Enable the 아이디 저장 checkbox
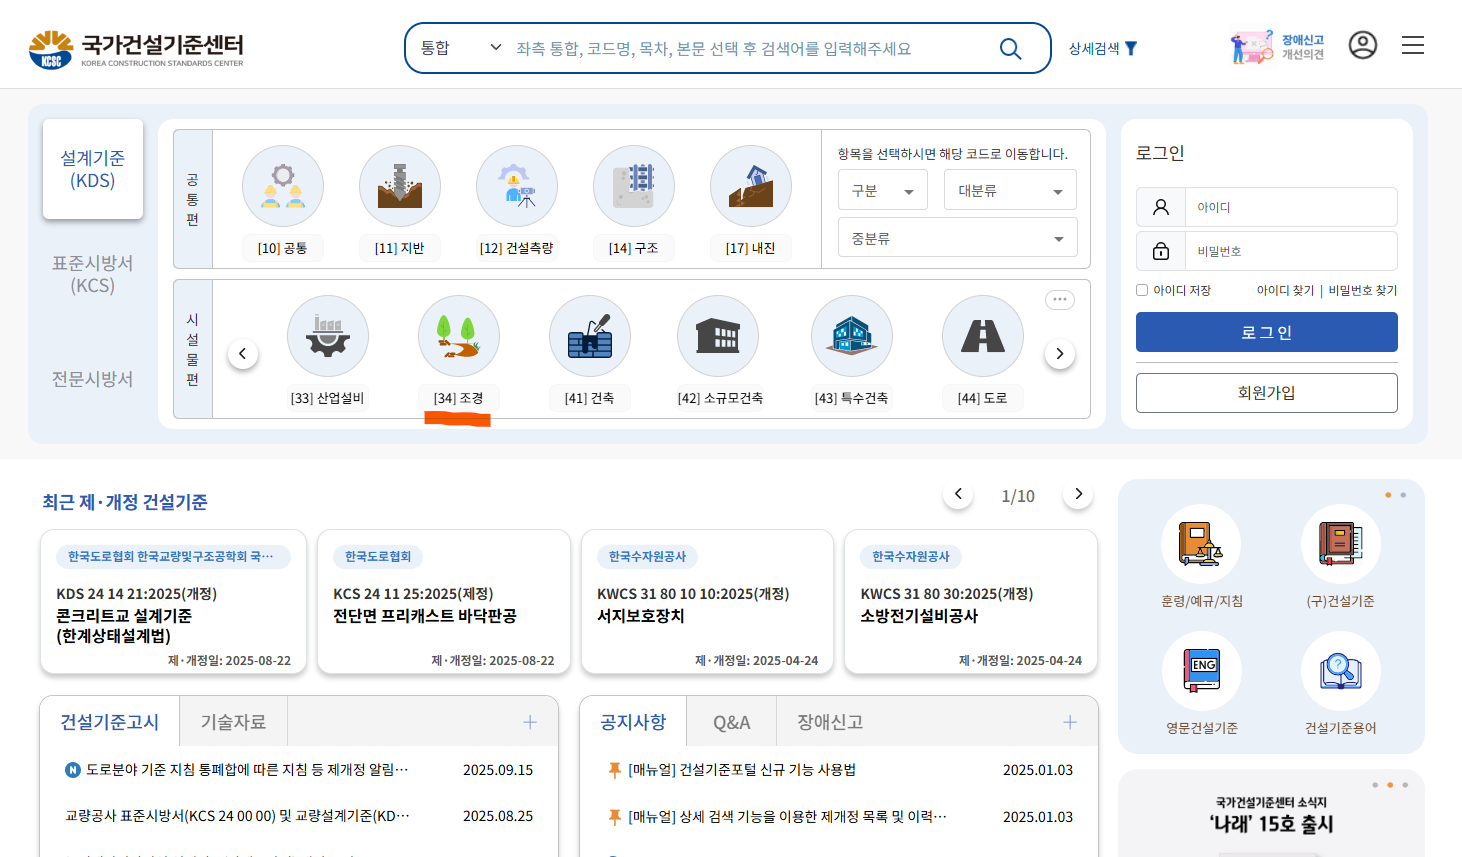 tap(1141, 289)
